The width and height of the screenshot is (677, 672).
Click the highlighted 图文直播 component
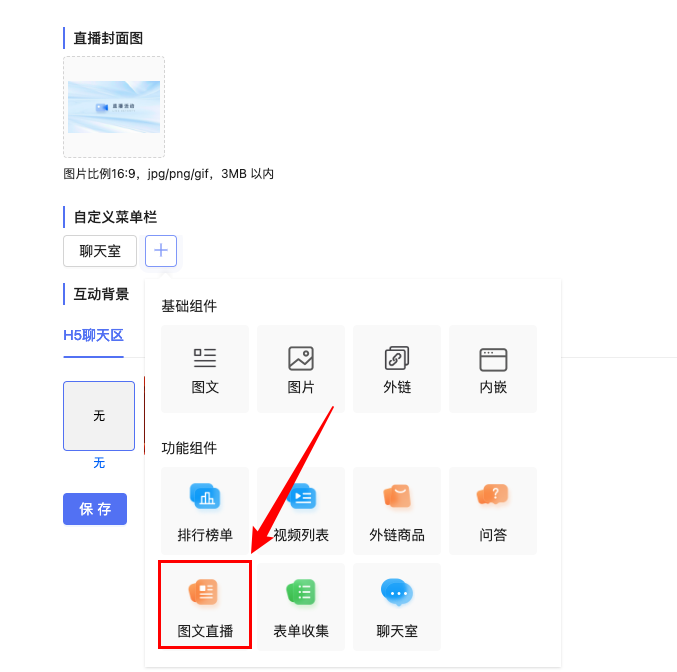click(205, 606)
